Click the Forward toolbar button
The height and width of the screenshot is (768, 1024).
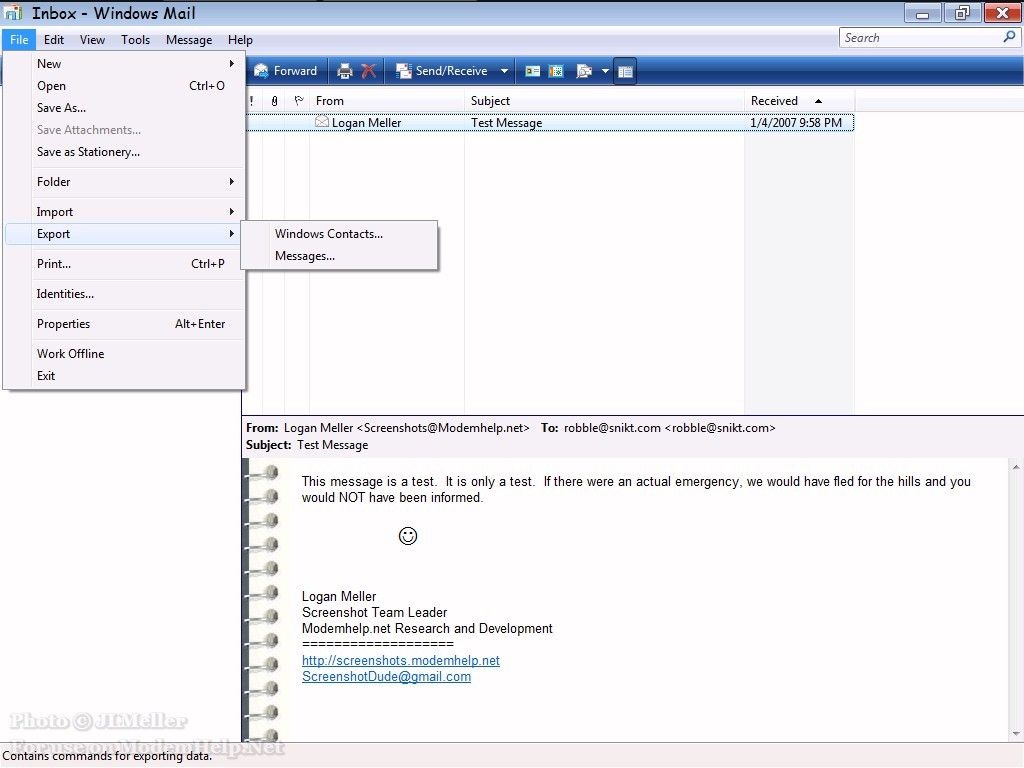[x=285, y=71]
